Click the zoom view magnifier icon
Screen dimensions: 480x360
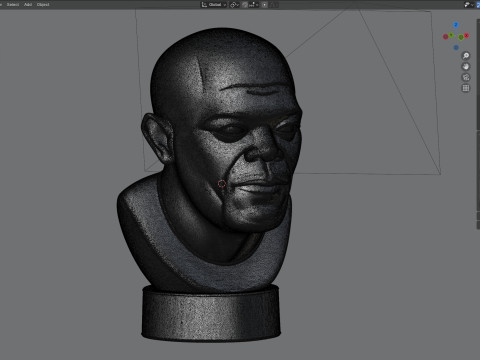466,56
